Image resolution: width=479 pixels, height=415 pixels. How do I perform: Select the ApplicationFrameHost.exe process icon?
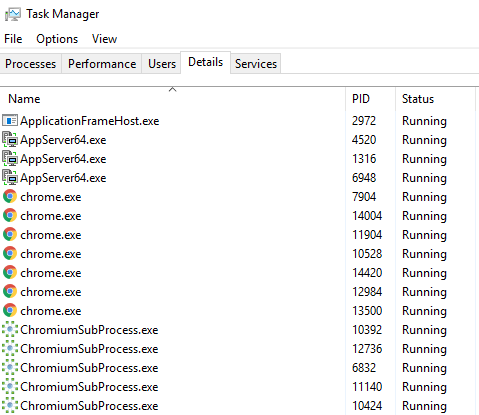click(10, 120)
